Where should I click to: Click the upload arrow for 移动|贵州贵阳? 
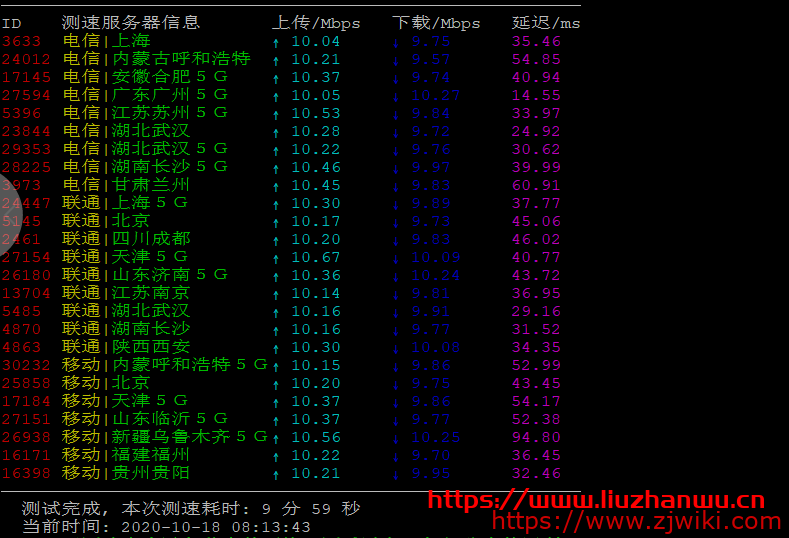pyautogui.click(x=276, y=474)
